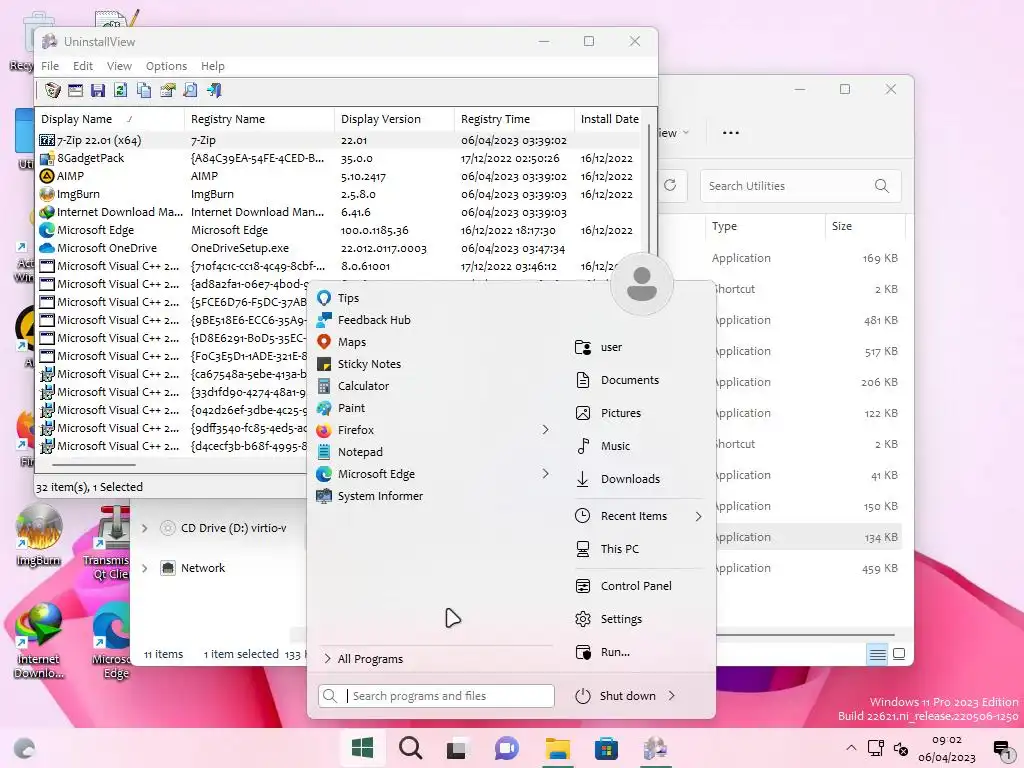Sort by the Registry Time column header

pos(514,119)
